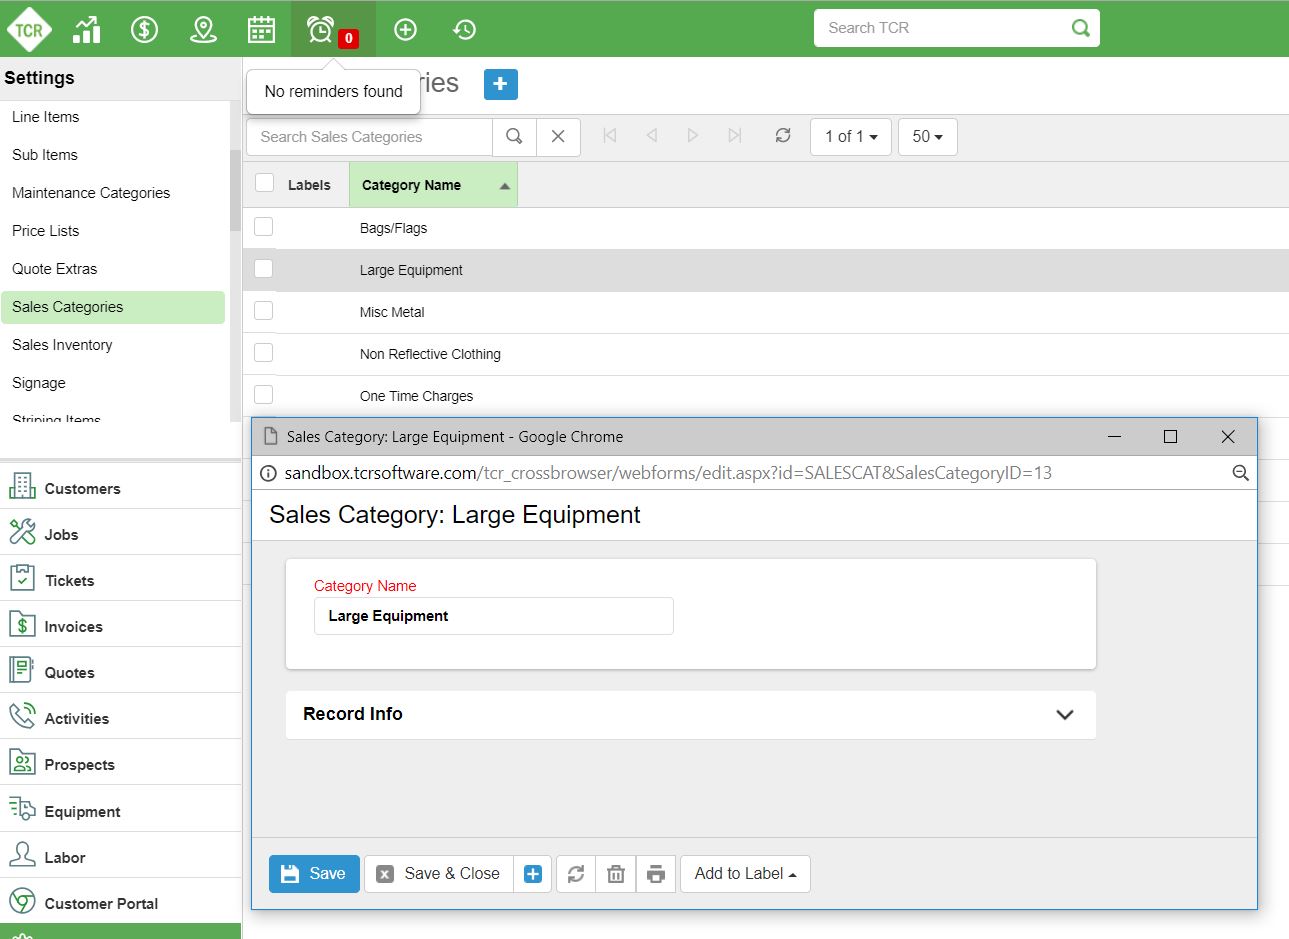Click the settings sidebar scrollbar
The width and height of the screenshot is (1289, 939).
point(236,190)
